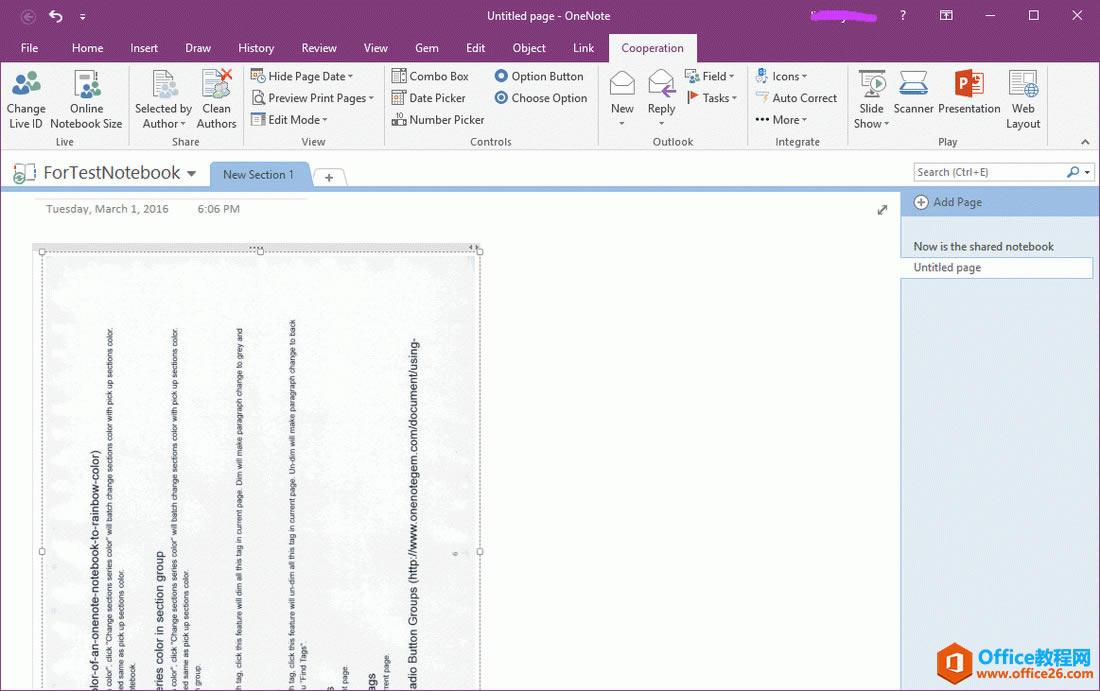The height and width of the screenshot is (691, 1100).
Task: Insert a Combo Box control
Action: (430, 76)
